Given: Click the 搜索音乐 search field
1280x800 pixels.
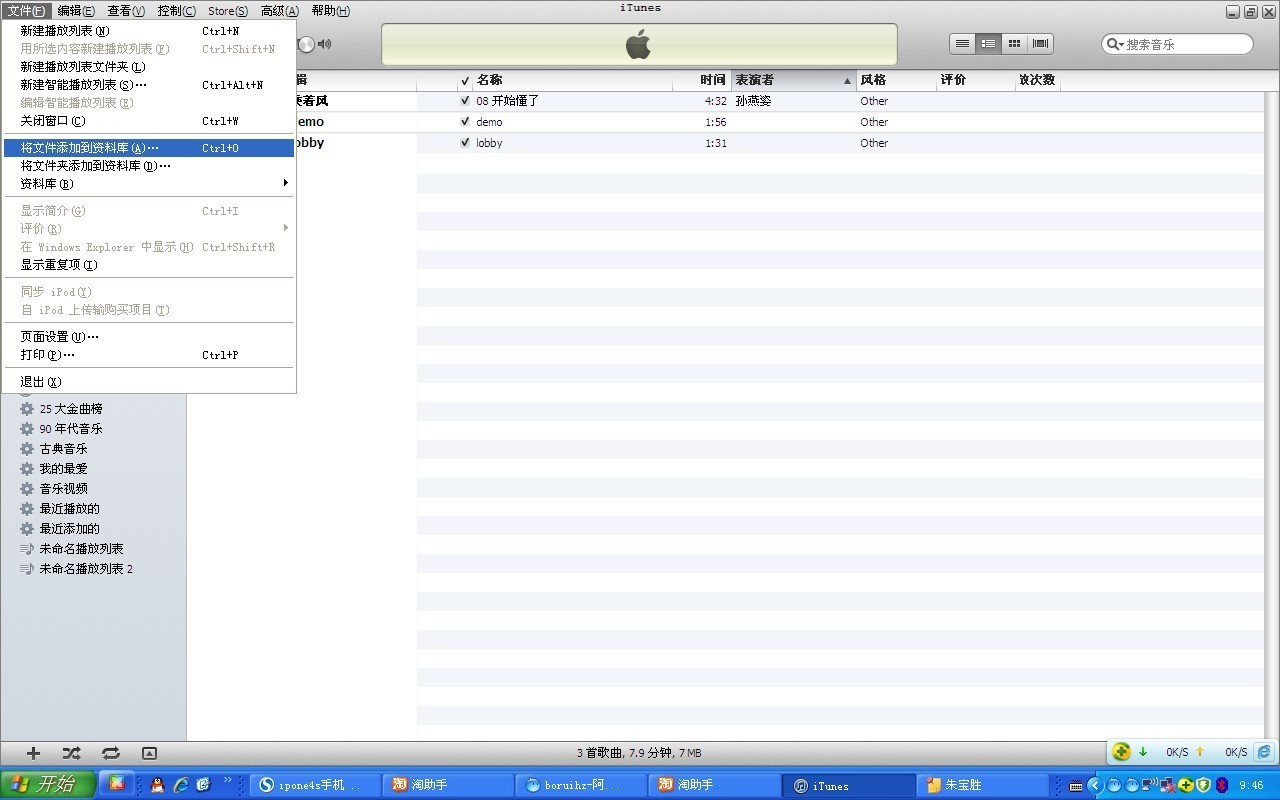Looking at the screenshot, I should coord(1186,44).
